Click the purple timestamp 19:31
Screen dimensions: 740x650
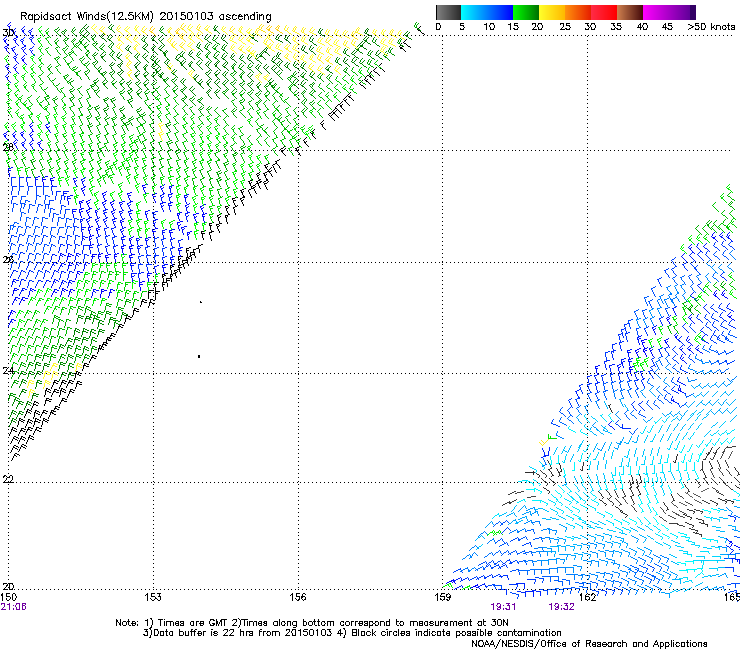[x=503, y=607]
